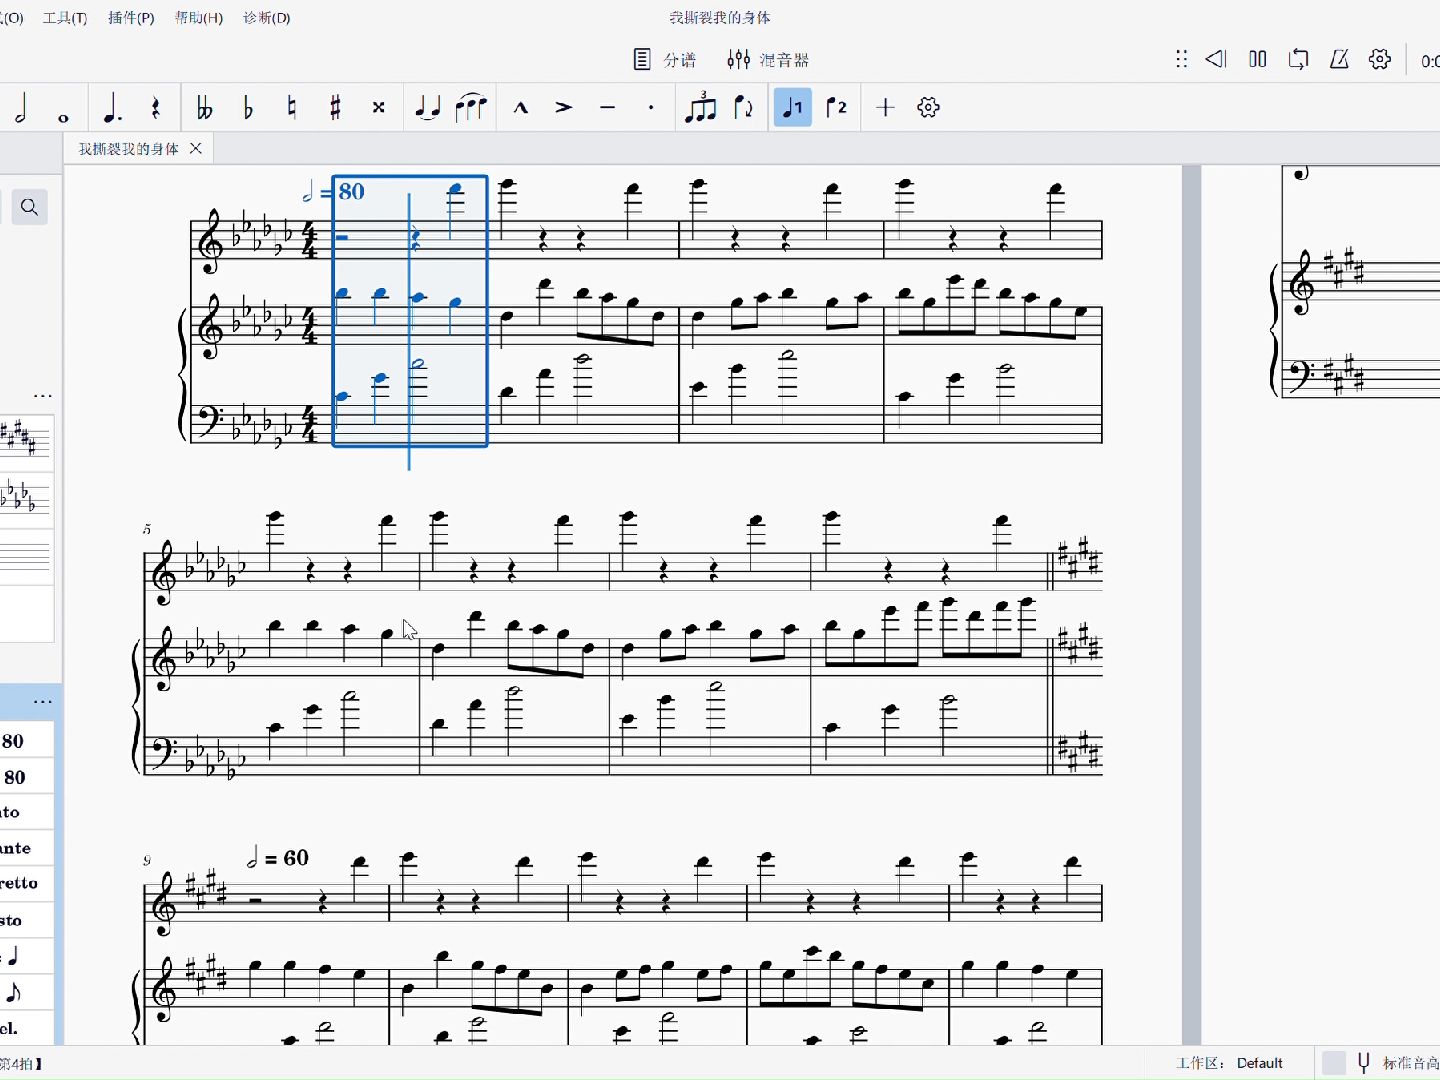Select the half note = 60 tempo marking
Image resolution: width=1440 pixels, height=1080 pixels.
(x=278, y=858)
